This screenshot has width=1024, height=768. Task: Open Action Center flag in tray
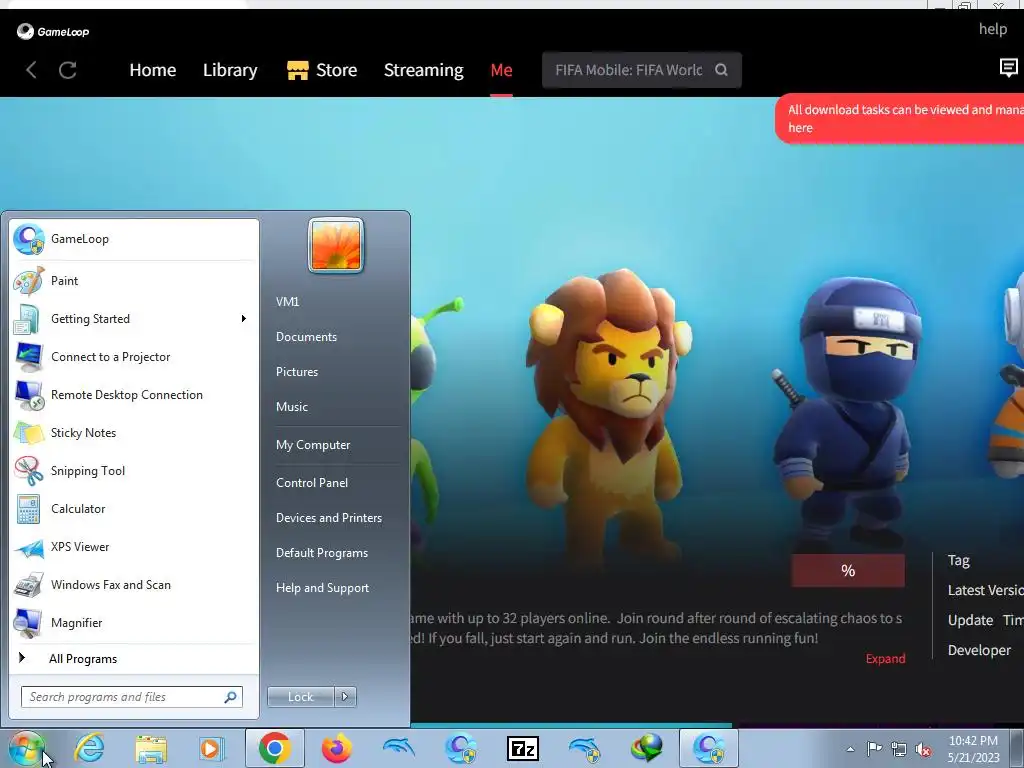[x=874, y=749]
